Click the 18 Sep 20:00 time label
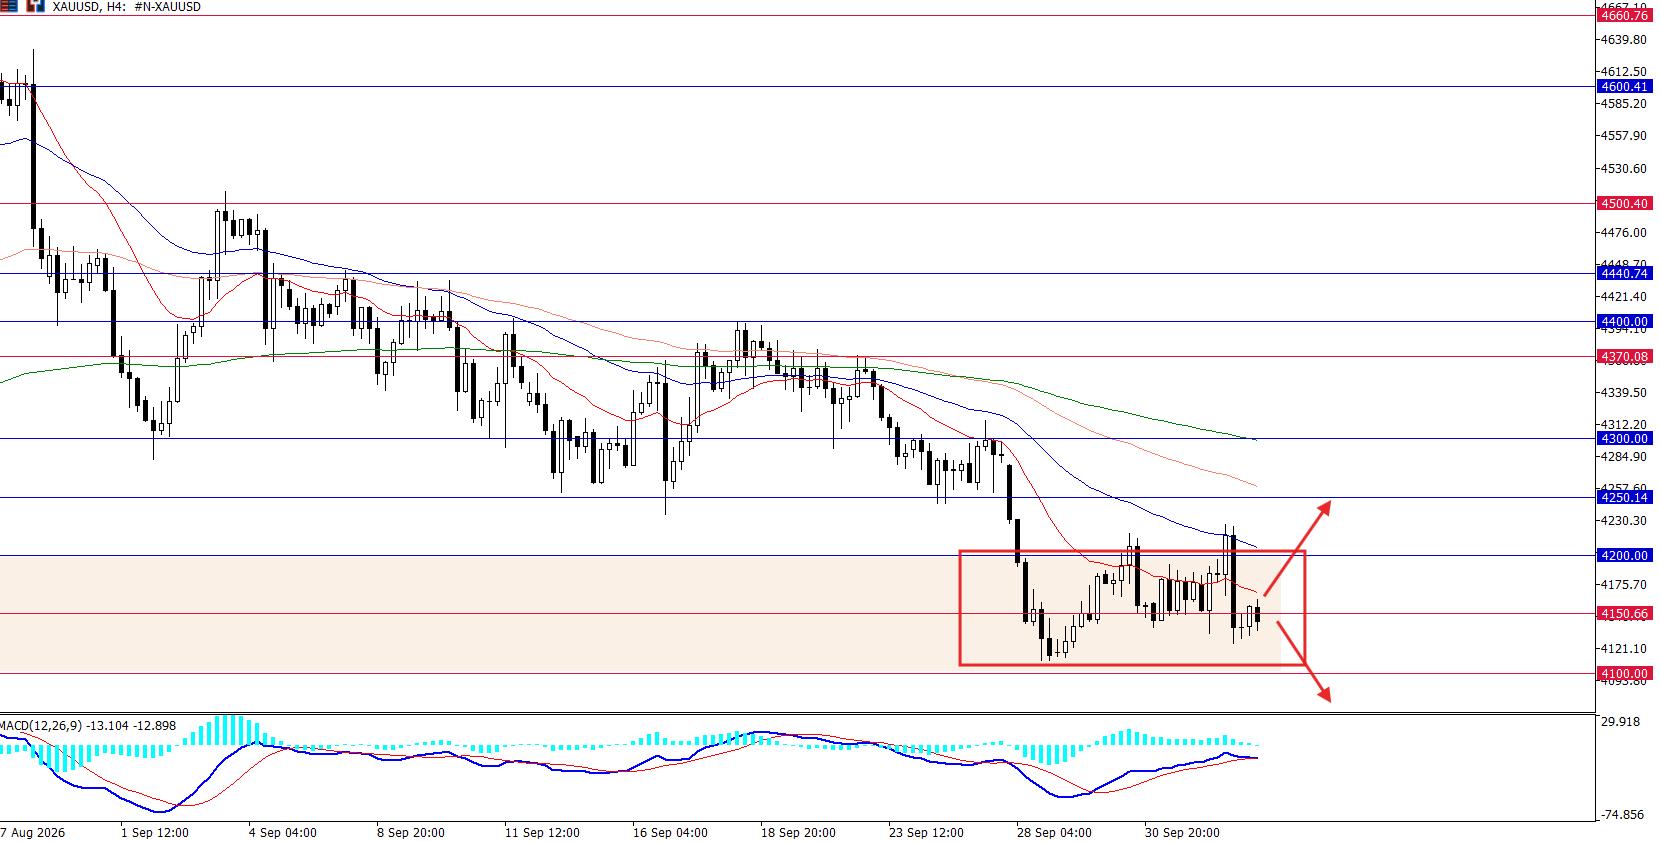This screenshot has height=842, width=1660. [x=798, y=833]
